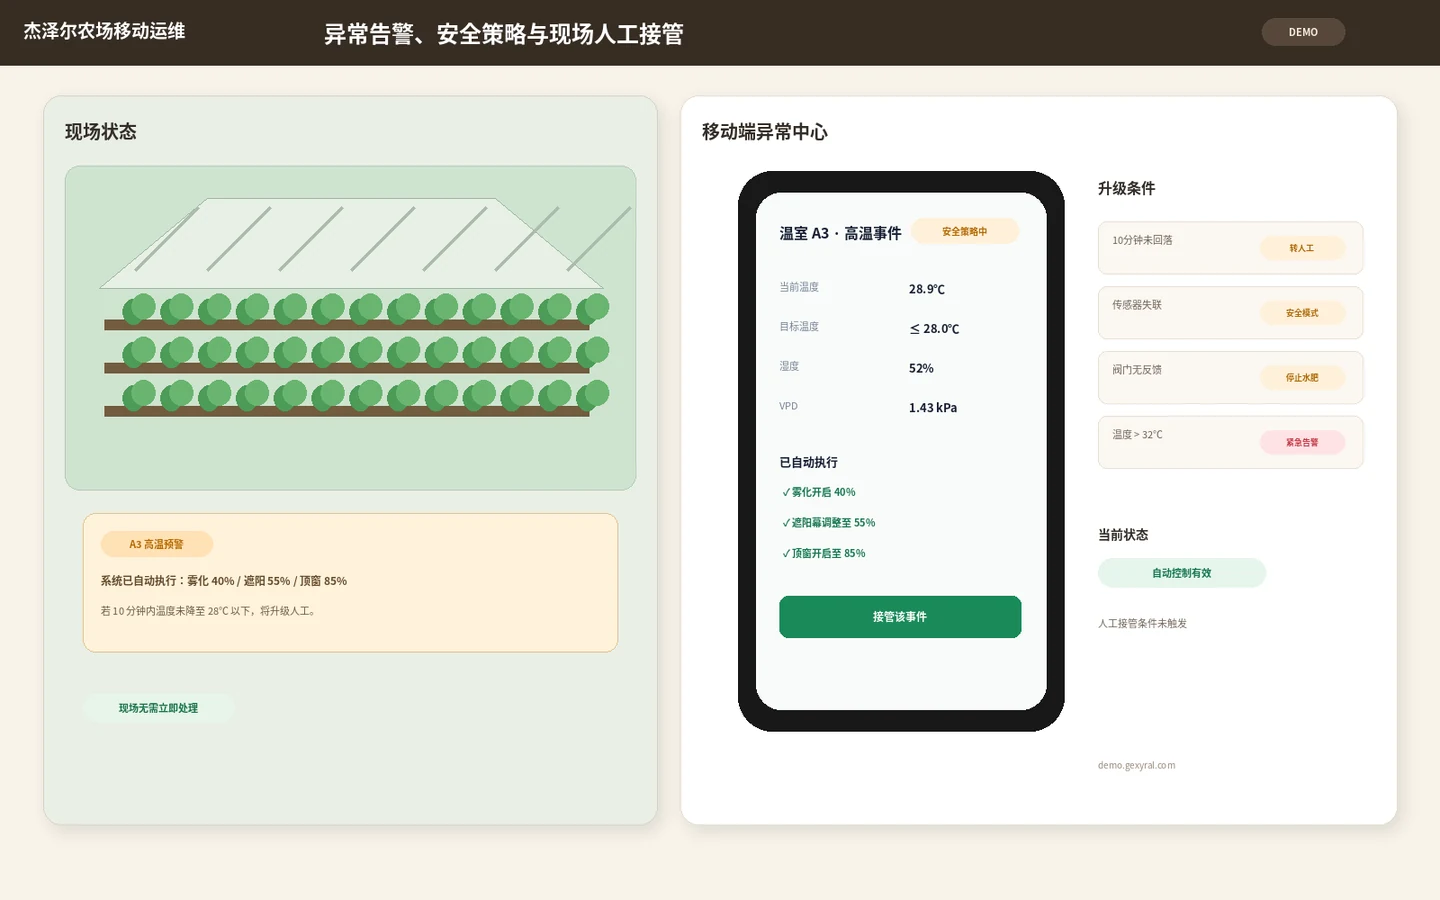Click the 升级条件 section heading
Screen dimensions: 1440x900
pyautogui.click(x=1126, y=188)
